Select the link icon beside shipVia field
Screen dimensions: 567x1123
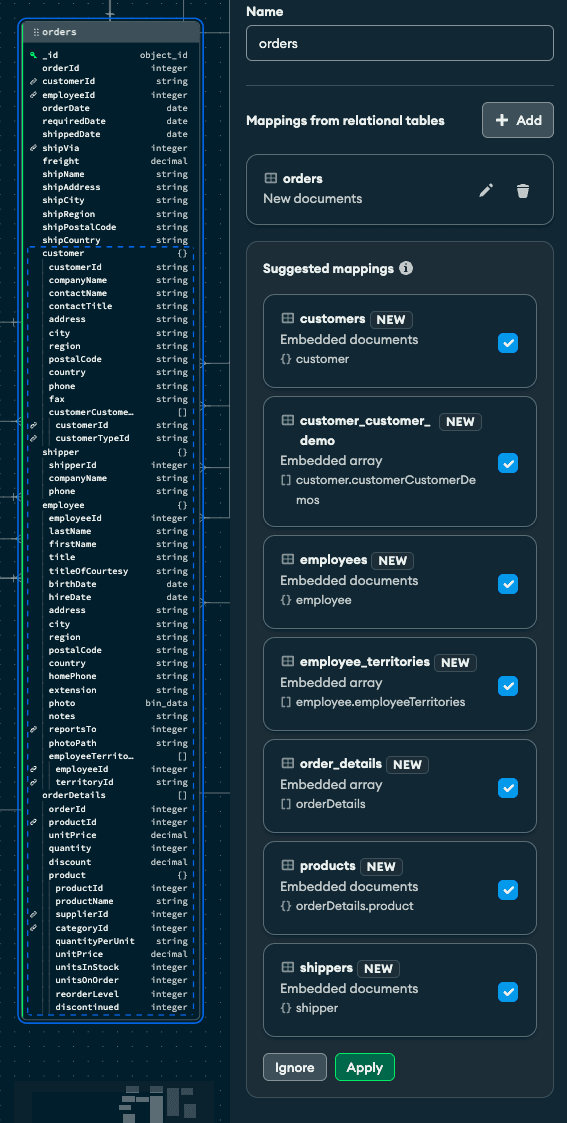click(34, 148)
